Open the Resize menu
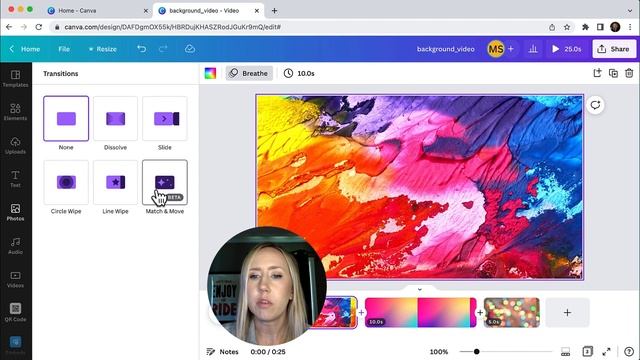This screenshot has height=360, width=640. (102, 49)
